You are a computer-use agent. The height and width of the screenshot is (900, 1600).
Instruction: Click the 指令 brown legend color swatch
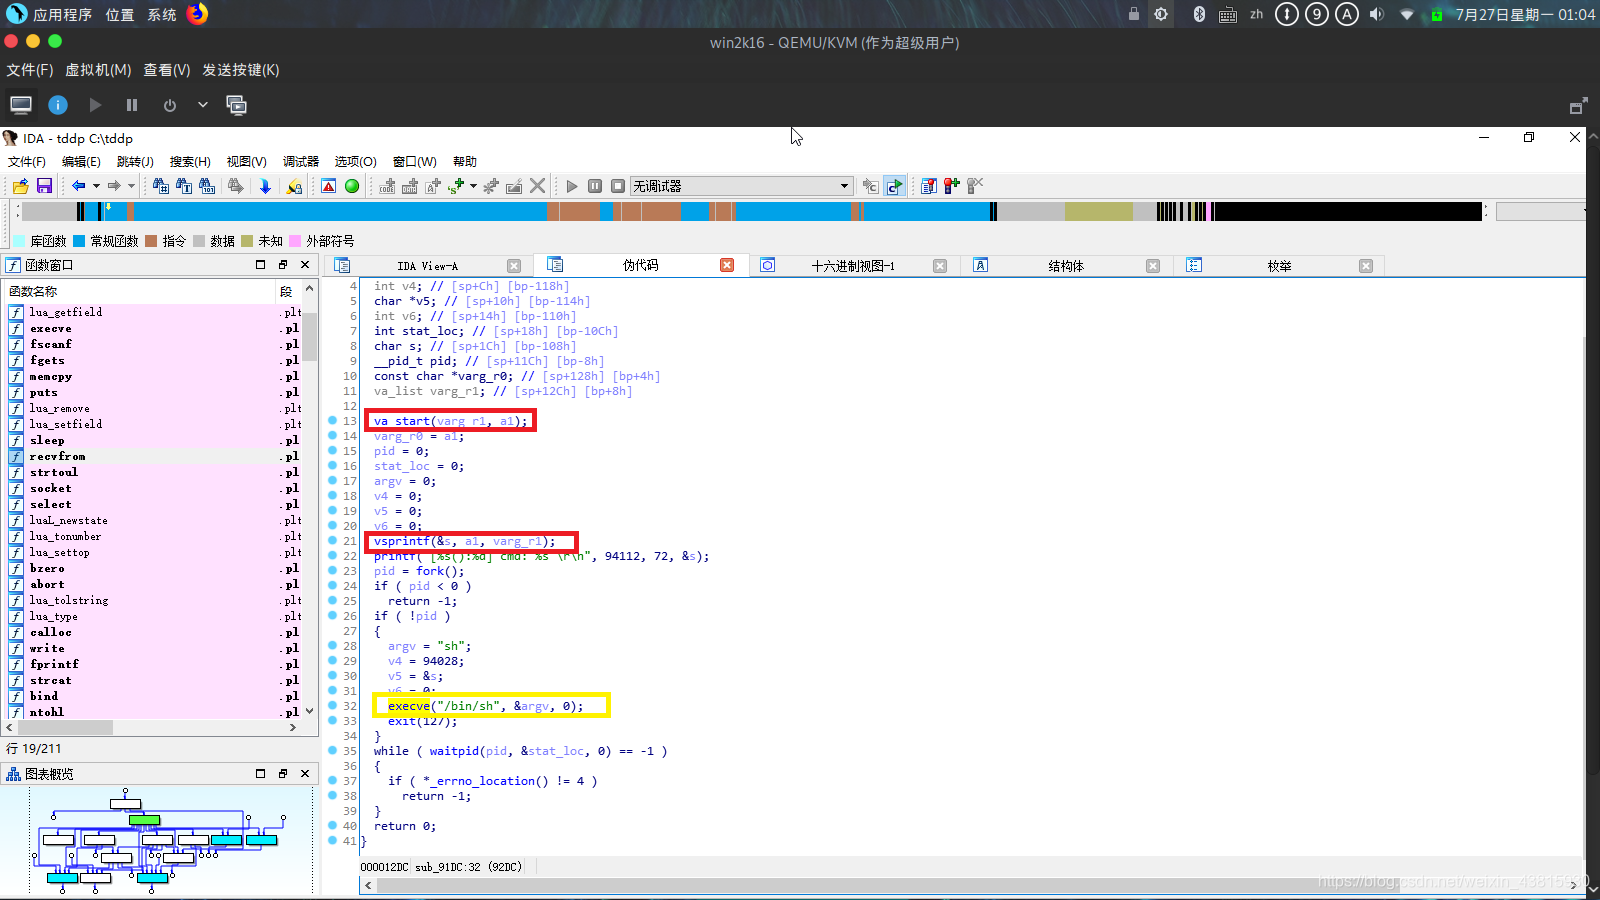coord(151,241)
